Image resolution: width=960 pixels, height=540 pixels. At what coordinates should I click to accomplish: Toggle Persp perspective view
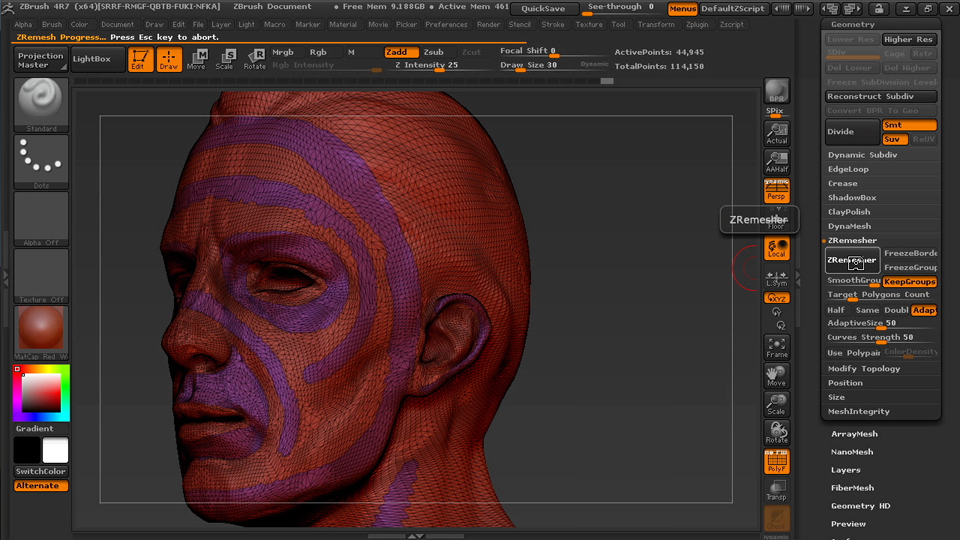click(777, 190)
